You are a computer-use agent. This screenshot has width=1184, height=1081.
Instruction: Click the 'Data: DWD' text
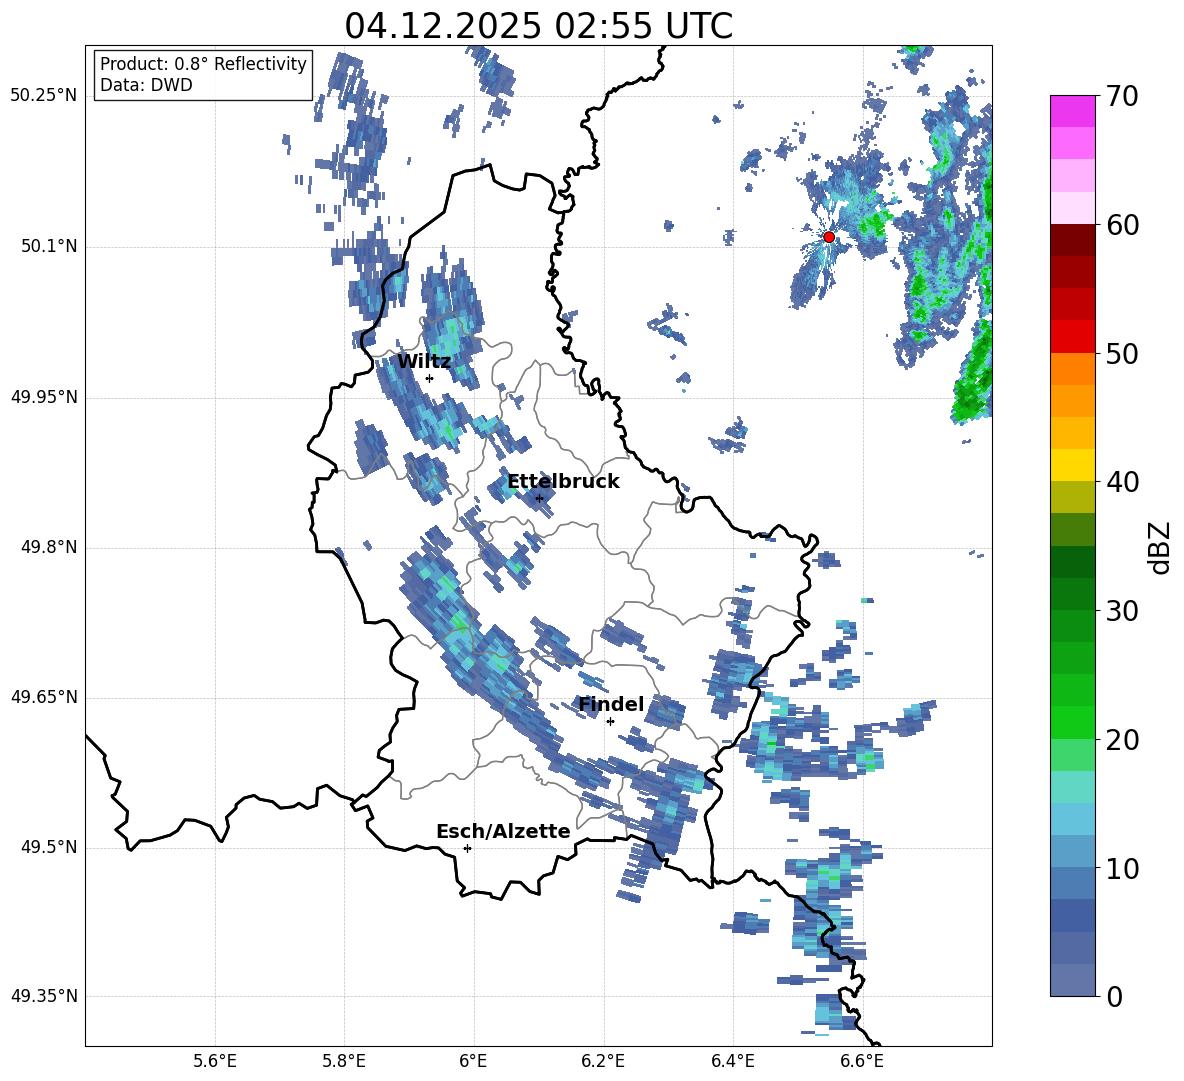pyautogui.click(x=146, y=85)
